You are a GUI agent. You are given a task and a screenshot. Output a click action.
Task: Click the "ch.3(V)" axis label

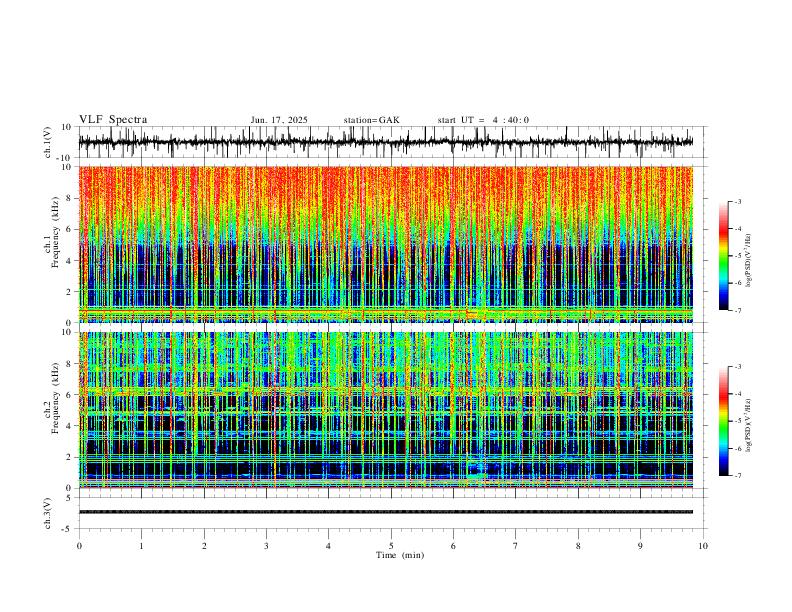click(x=48, y=513)
